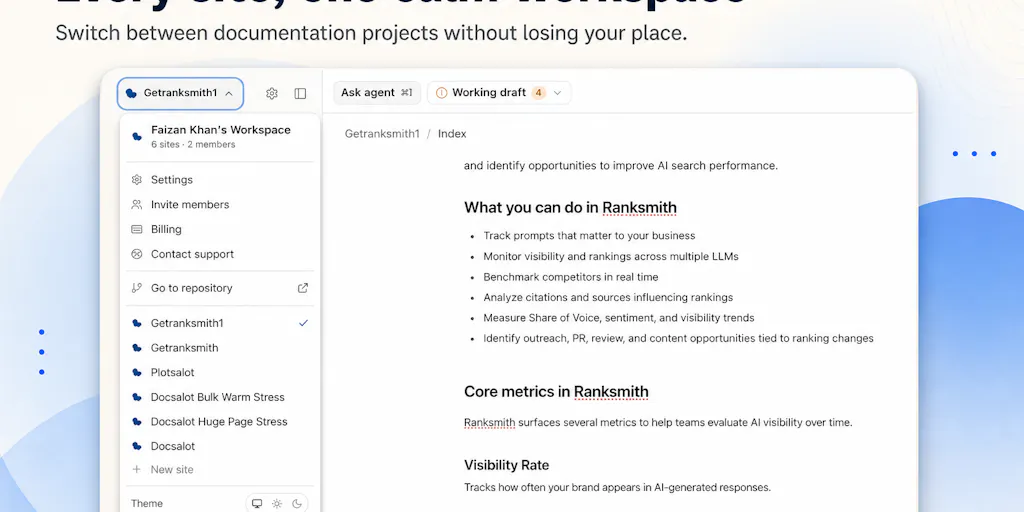Click bullet 'Analyze citations and sources influencing rankings'
The image size is (1024, 512).
[608, 297]
